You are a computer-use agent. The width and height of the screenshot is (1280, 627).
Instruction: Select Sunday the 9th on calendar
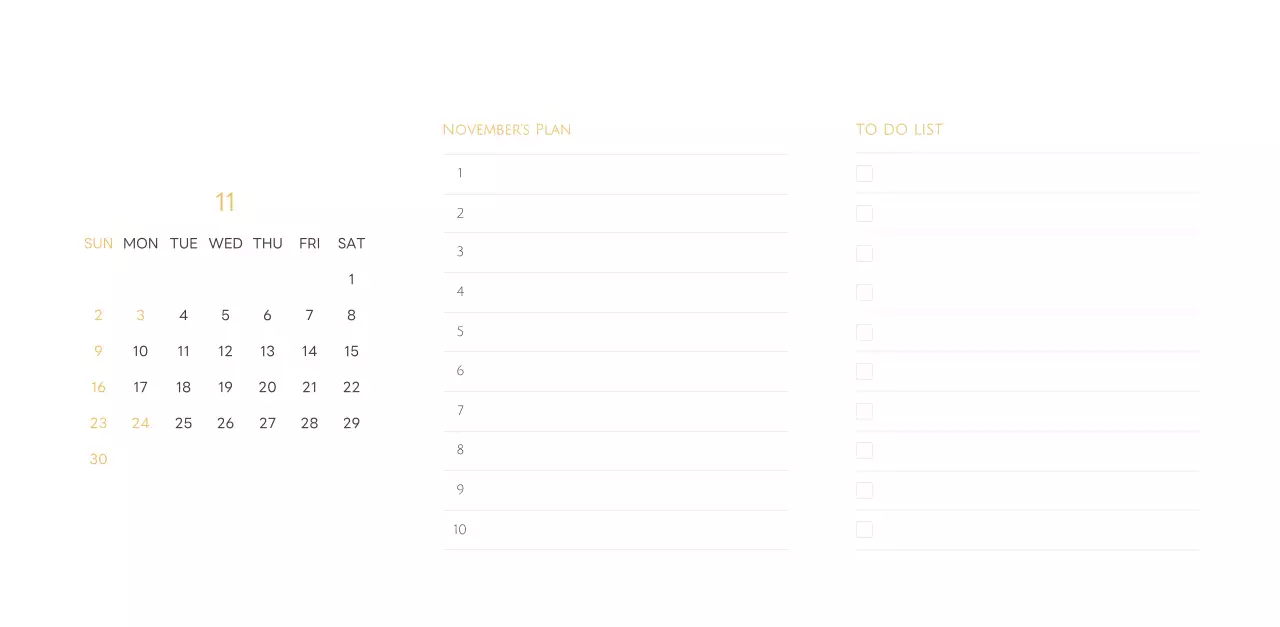pyautogui.click(x=98, y=351)
